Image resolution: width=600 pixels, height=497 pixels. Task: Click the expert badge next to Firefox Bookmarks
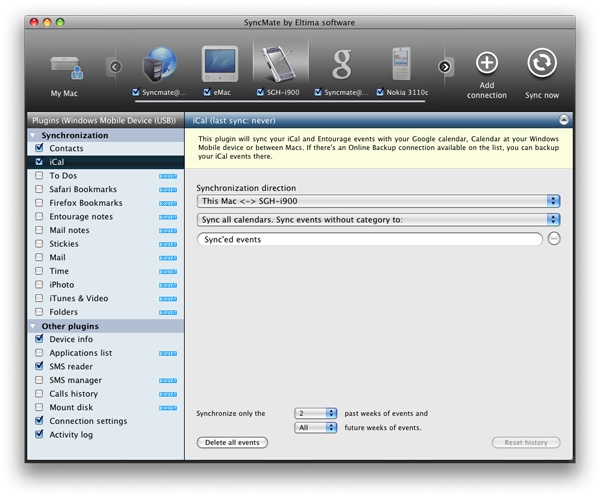(x=168, y=204)
